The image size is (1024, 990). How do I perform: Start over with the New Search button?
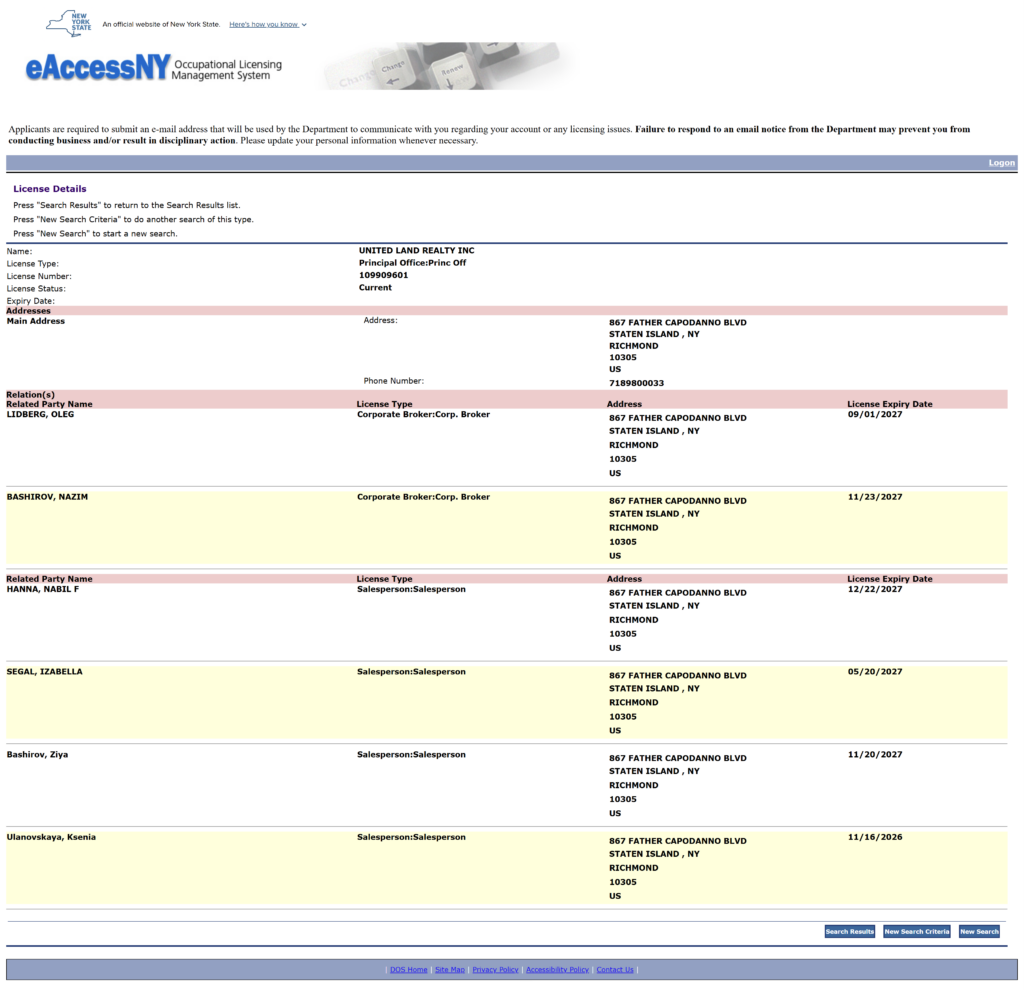(x=979, y=932)
